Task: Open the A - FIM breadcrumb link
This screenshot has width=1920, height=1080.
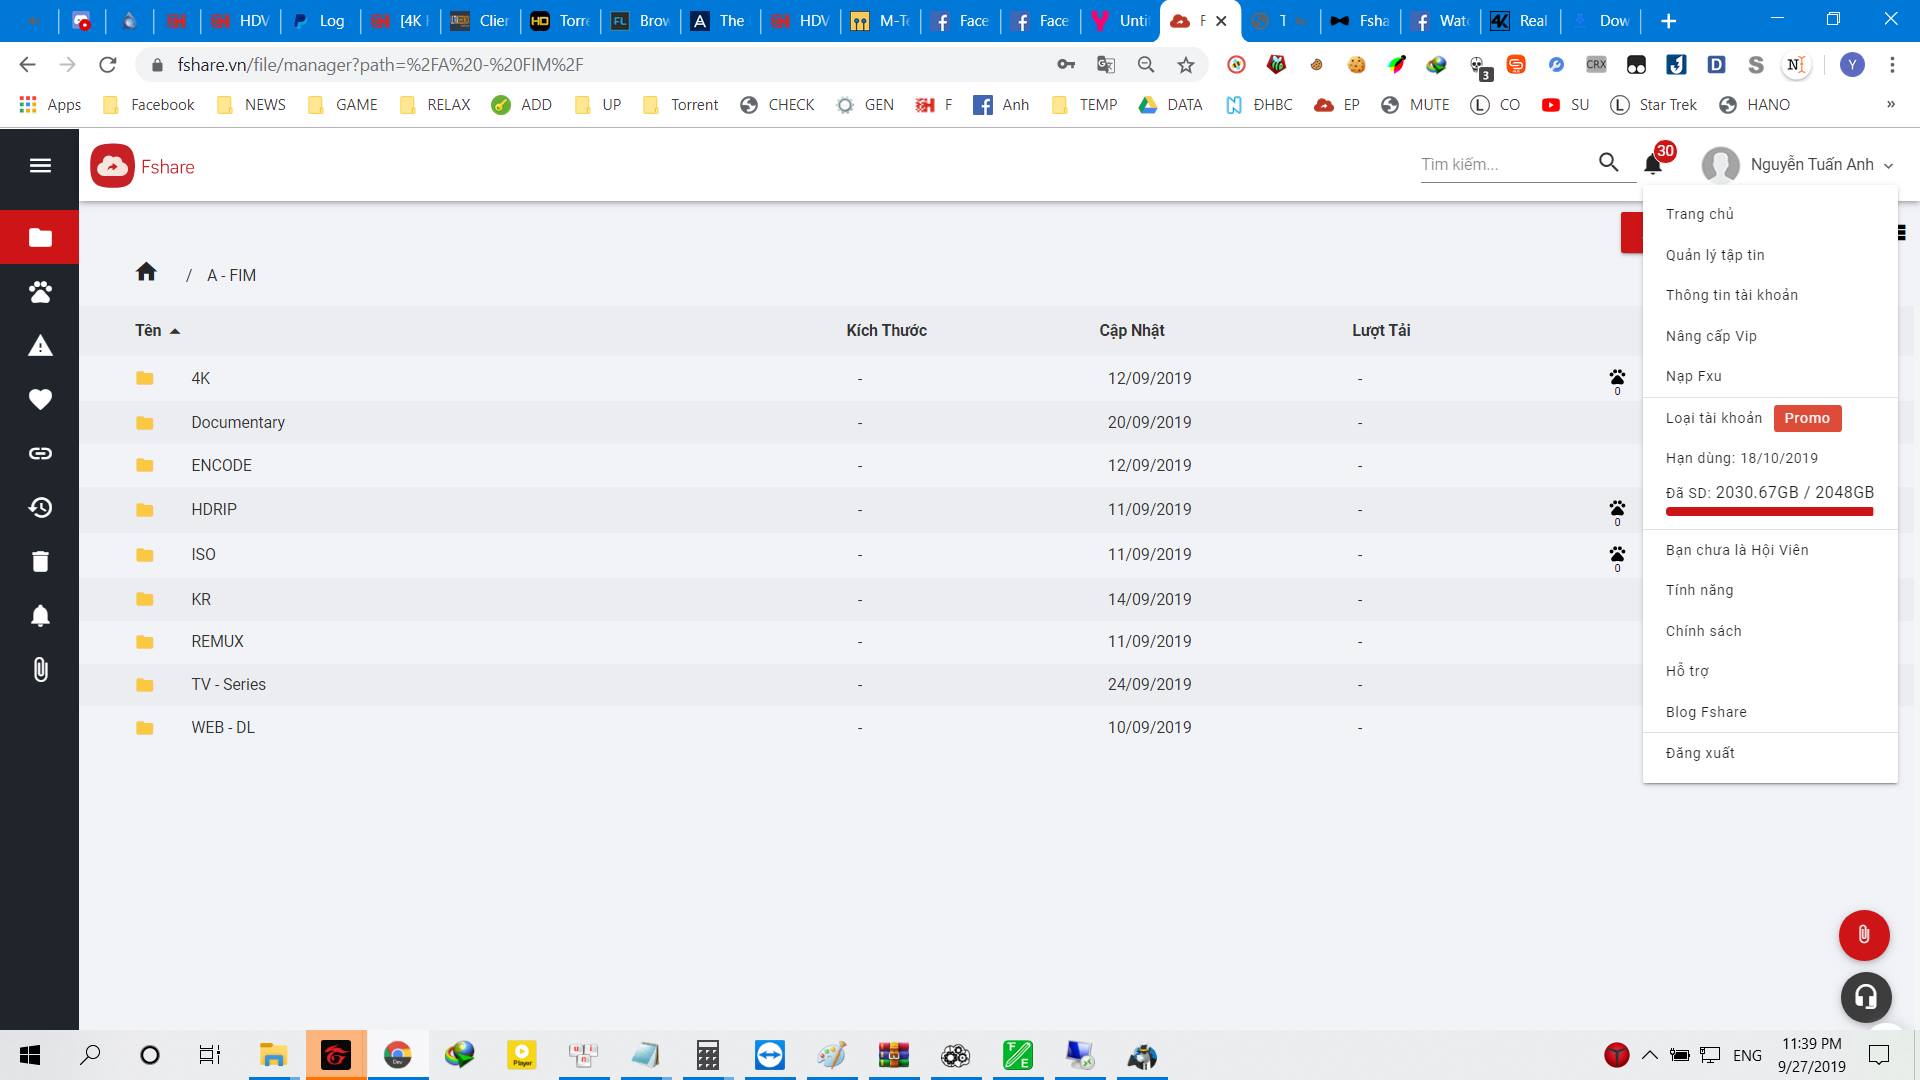Action: pos(231,275)
